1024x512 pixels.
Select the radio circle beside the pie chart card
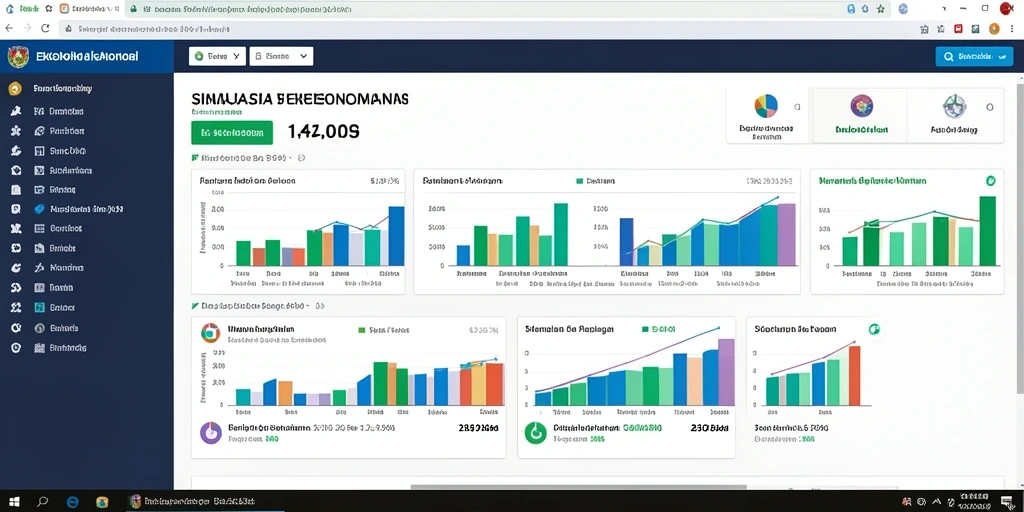[x=797, y=106]
